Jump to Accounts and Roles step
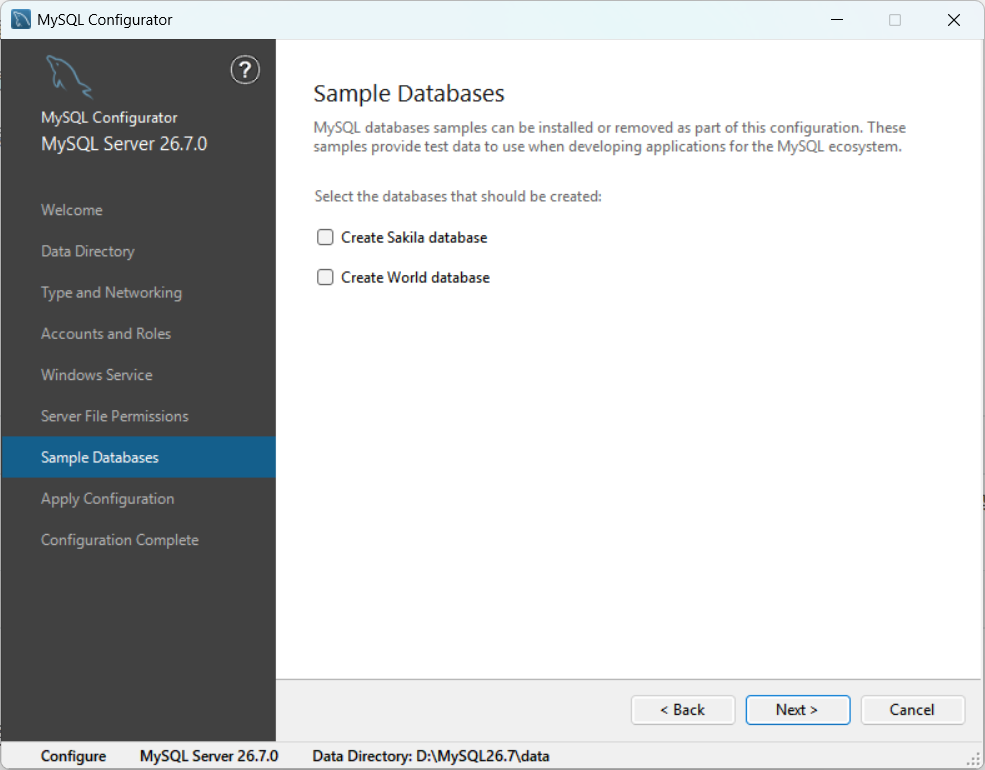 (106, 333)
